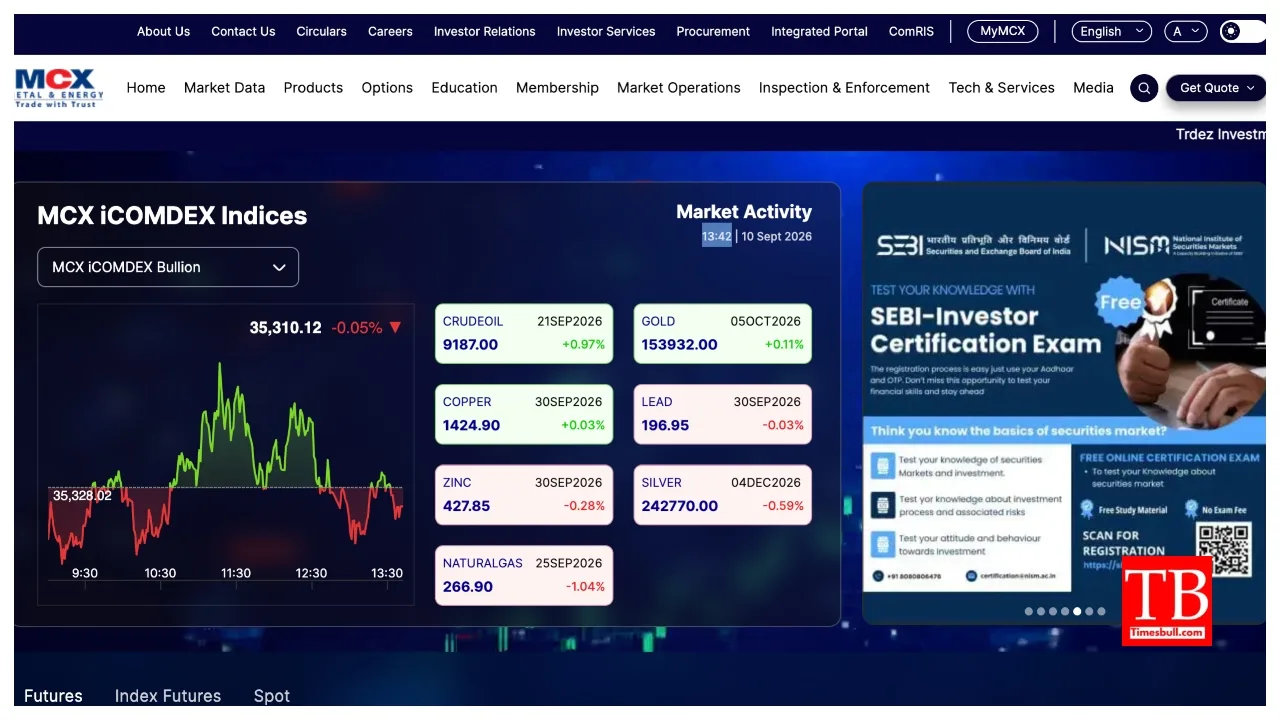Select Investor Services in top bar

(606, 31)
